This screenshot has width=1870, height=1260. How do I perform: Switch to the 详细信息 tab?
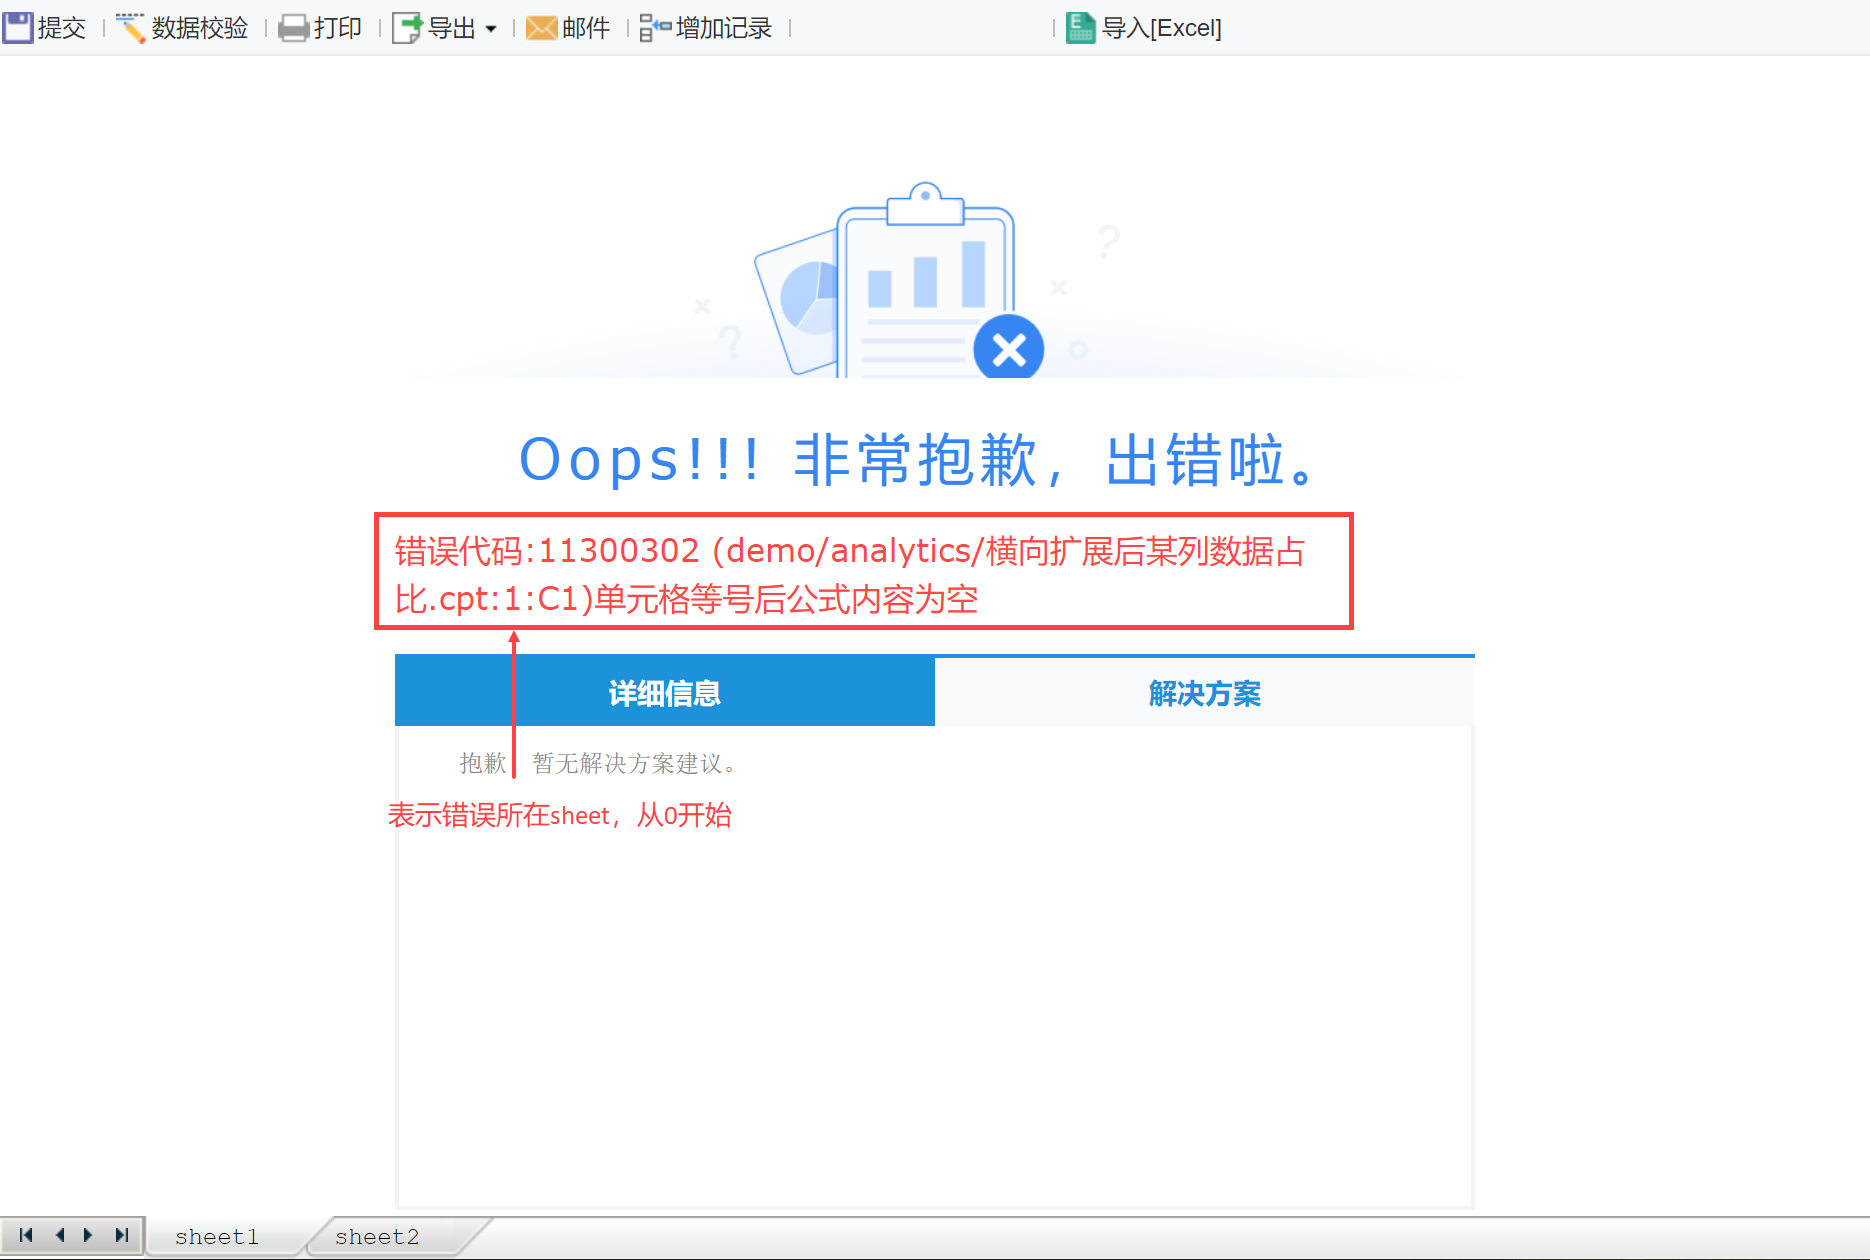(x=665, y=692)
